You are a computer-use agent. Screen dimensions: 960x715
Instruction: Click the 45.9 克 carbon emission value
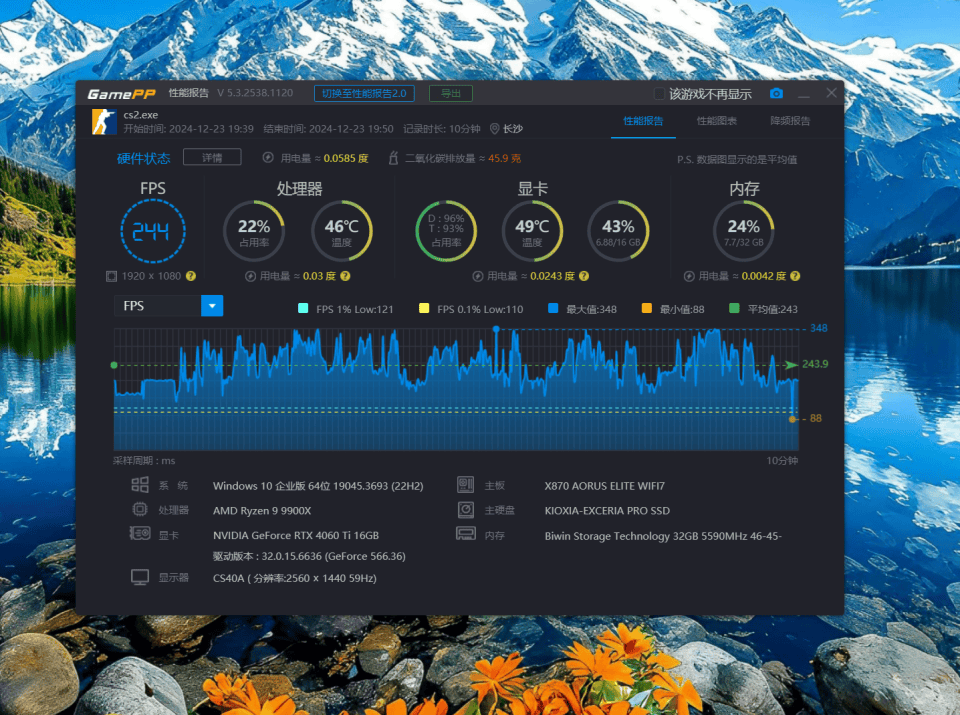click(x=504, y=158)
